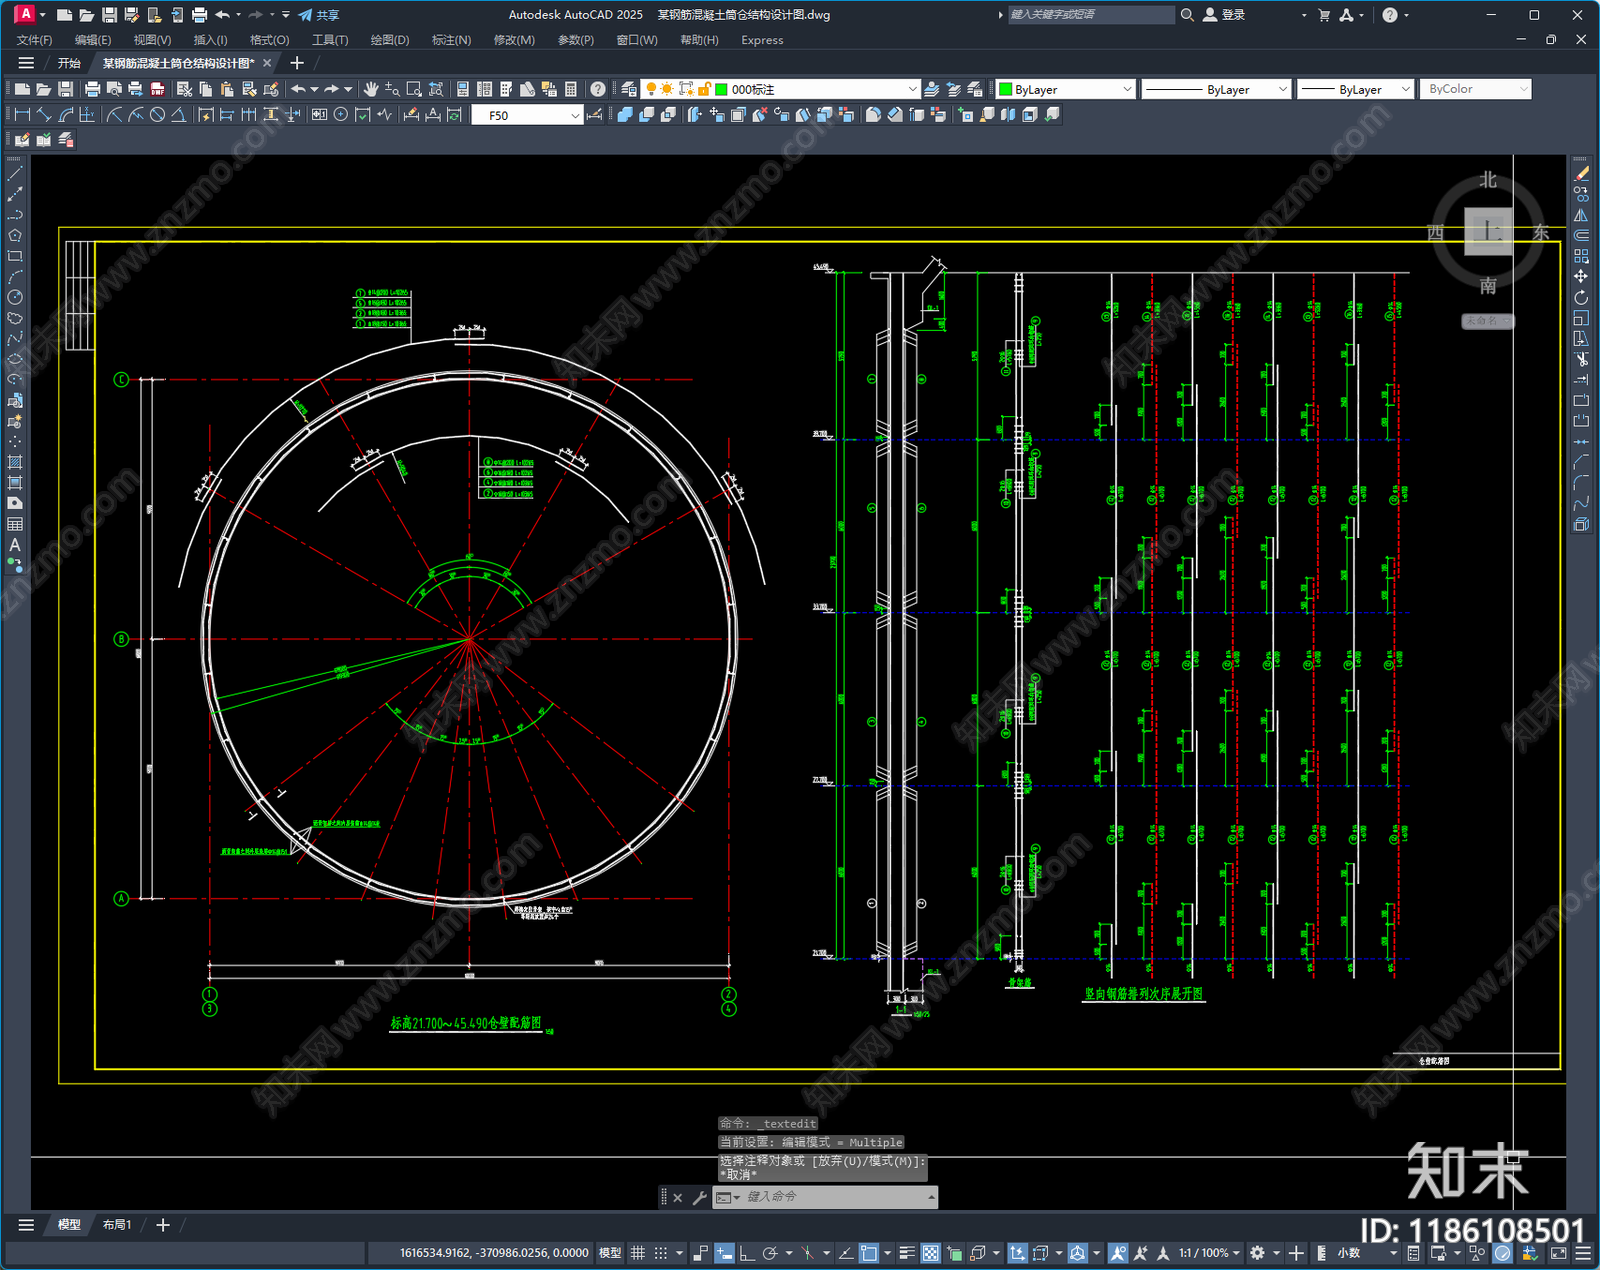
Task: Open Layer Properties Manager icon
Action: pyautogui.click(x=629, y=89)
